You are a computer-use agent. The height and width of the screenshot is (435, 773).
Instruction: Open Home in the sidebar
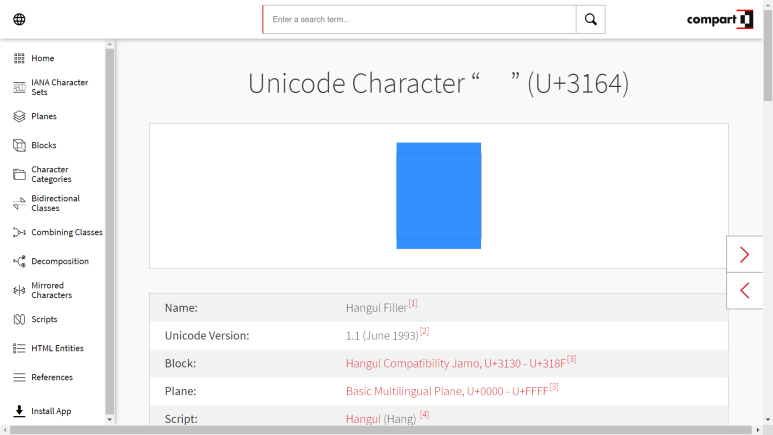pyautogui.click(x=43, y=58)
